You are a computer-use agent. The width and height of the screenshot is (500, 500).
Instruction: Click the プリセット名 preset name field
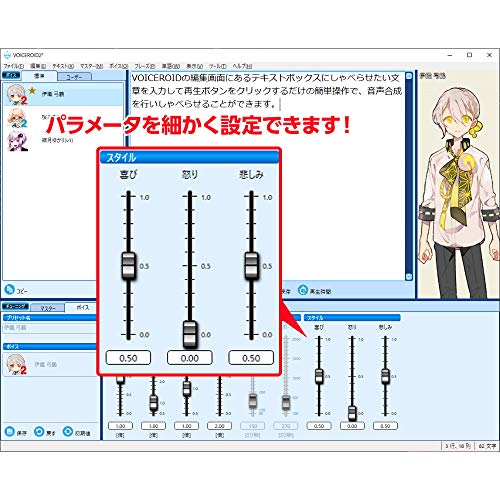(50, 328)
